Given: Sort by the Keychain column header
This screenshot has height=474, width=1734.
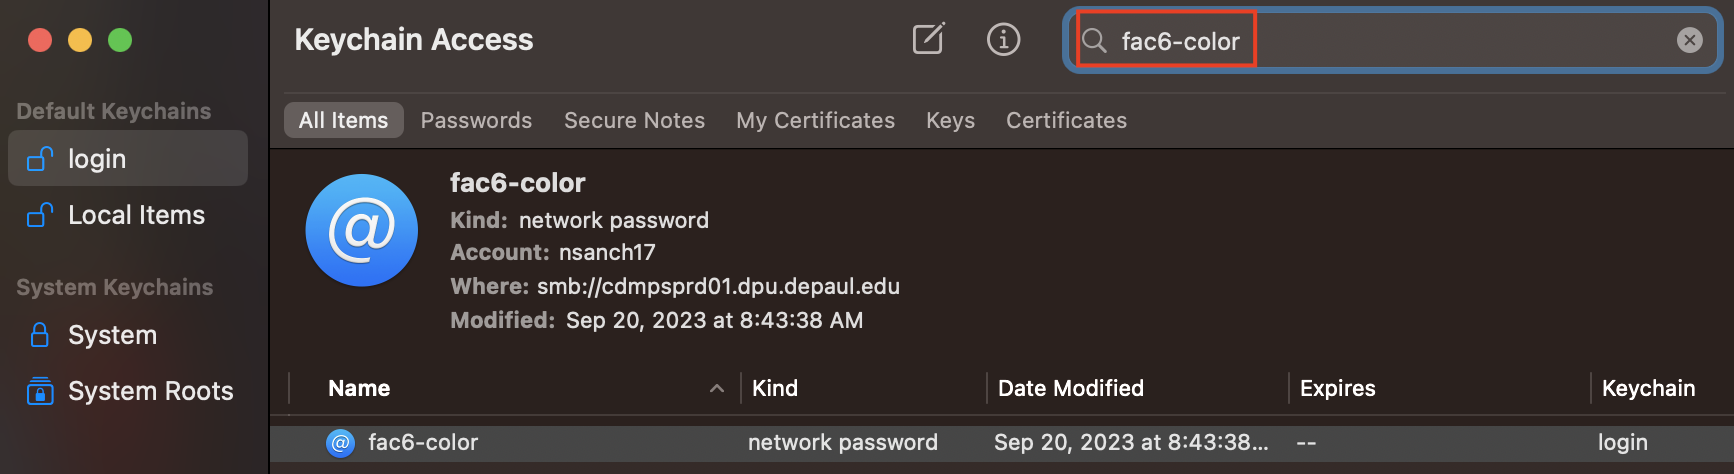Looking at the screenshot, I should [1648, 388].
